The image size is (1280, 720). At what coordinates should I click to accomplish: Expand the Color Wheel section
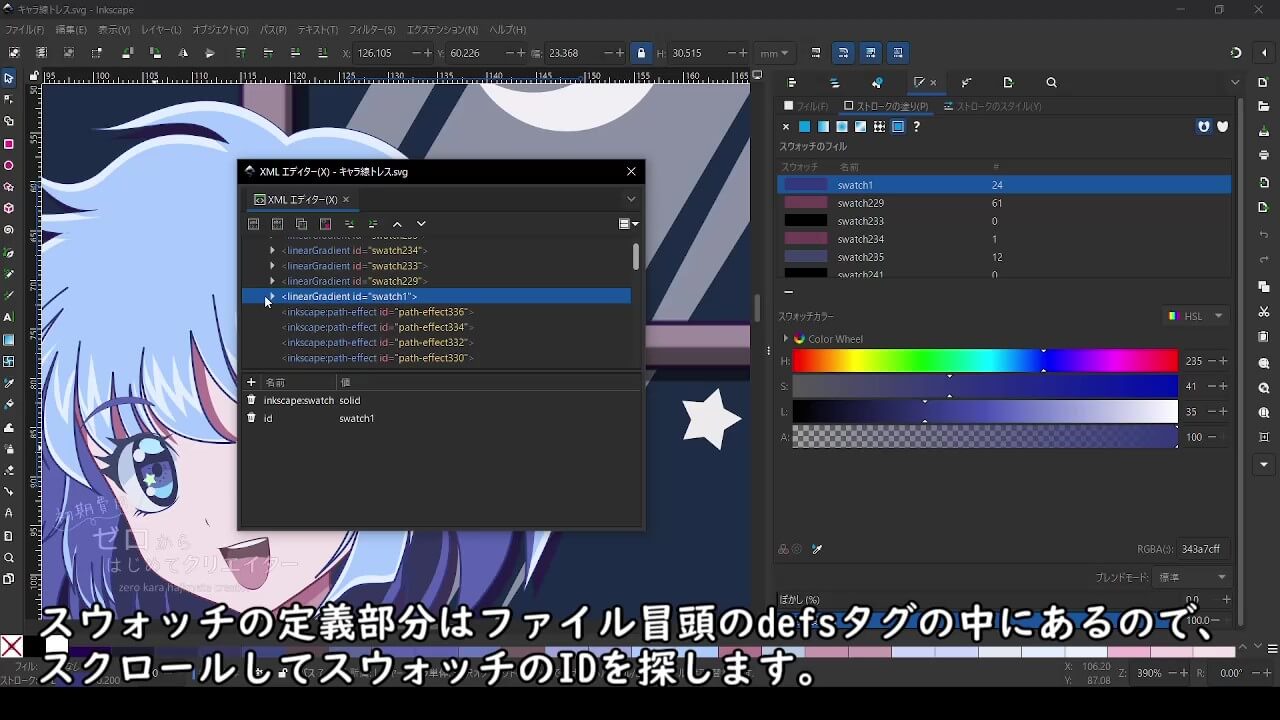pyautogui.click(x=786, y=339)
